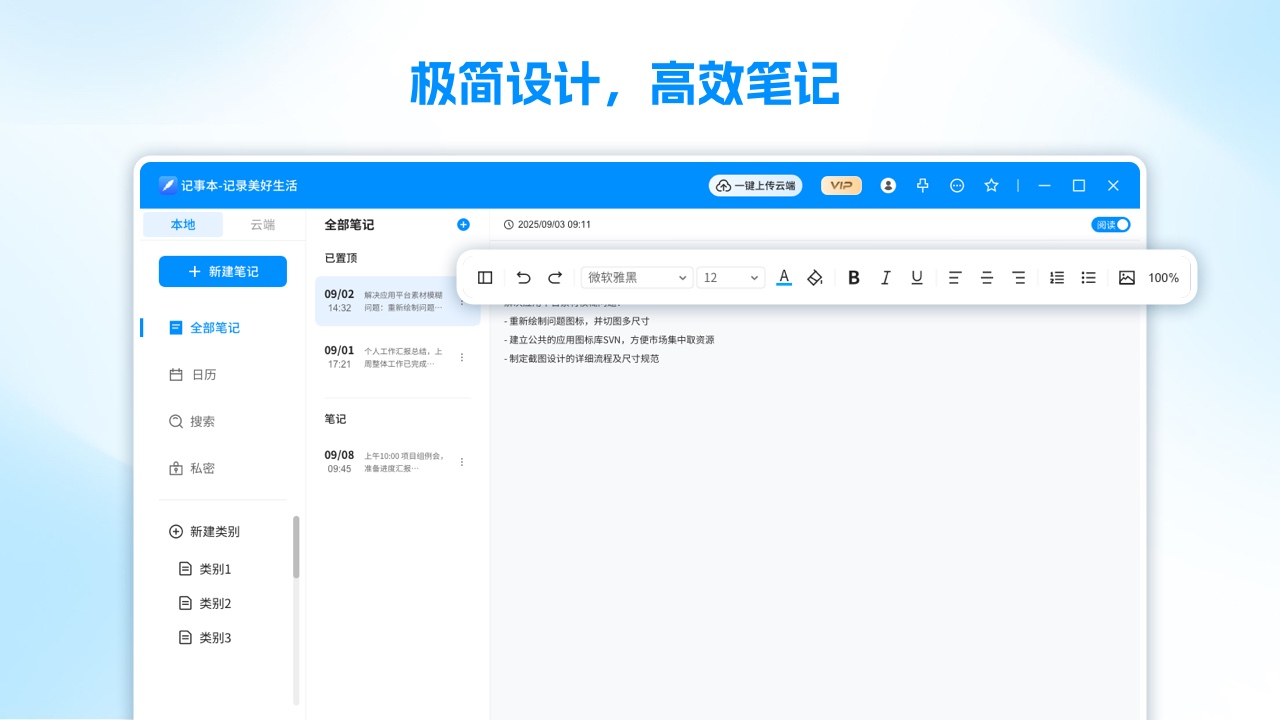Viewport: 1280px width, 720px height.
Task: Insert an image into the note
Action: click(x=1126, y=277)
